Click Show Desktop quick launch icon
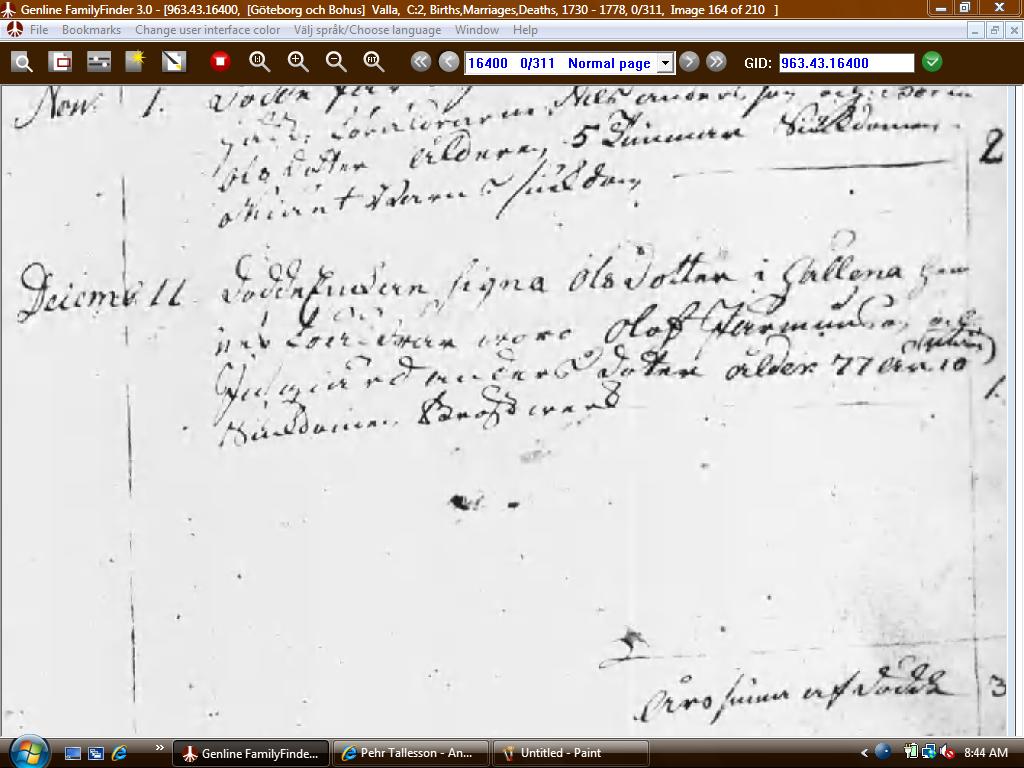1024x768 pixels. point(72,753)
